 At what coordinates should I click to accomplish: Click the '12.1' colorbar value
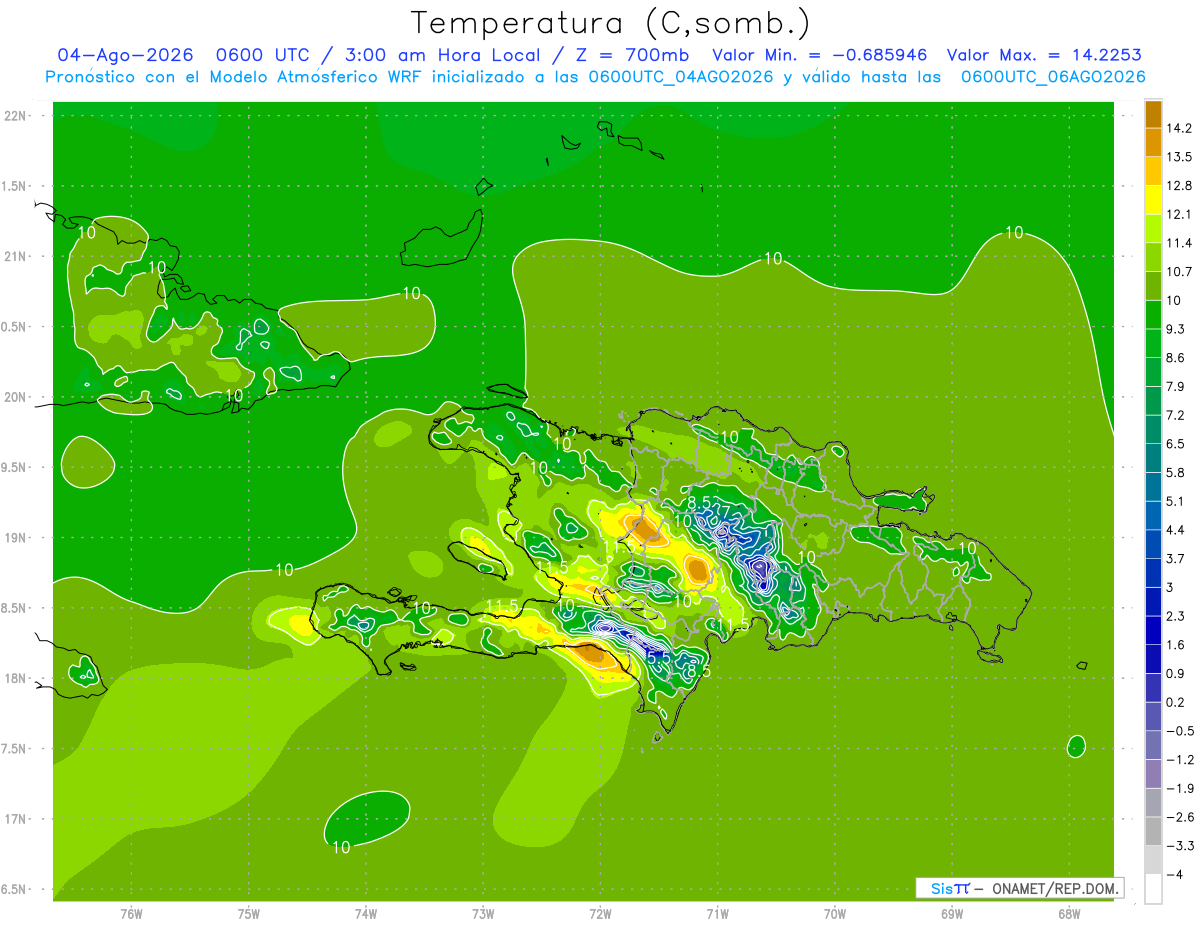click(x=1179, y=214)
